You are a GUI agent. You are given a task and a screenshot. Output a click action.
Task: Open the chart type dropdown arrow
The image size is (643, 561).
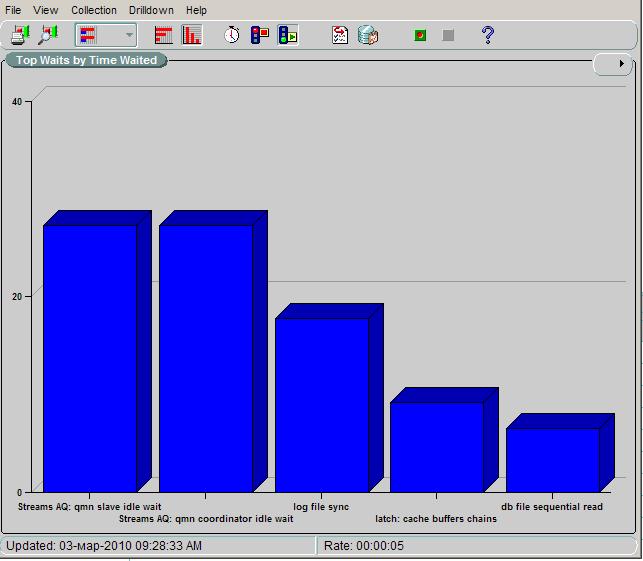(x=129, y=36)
